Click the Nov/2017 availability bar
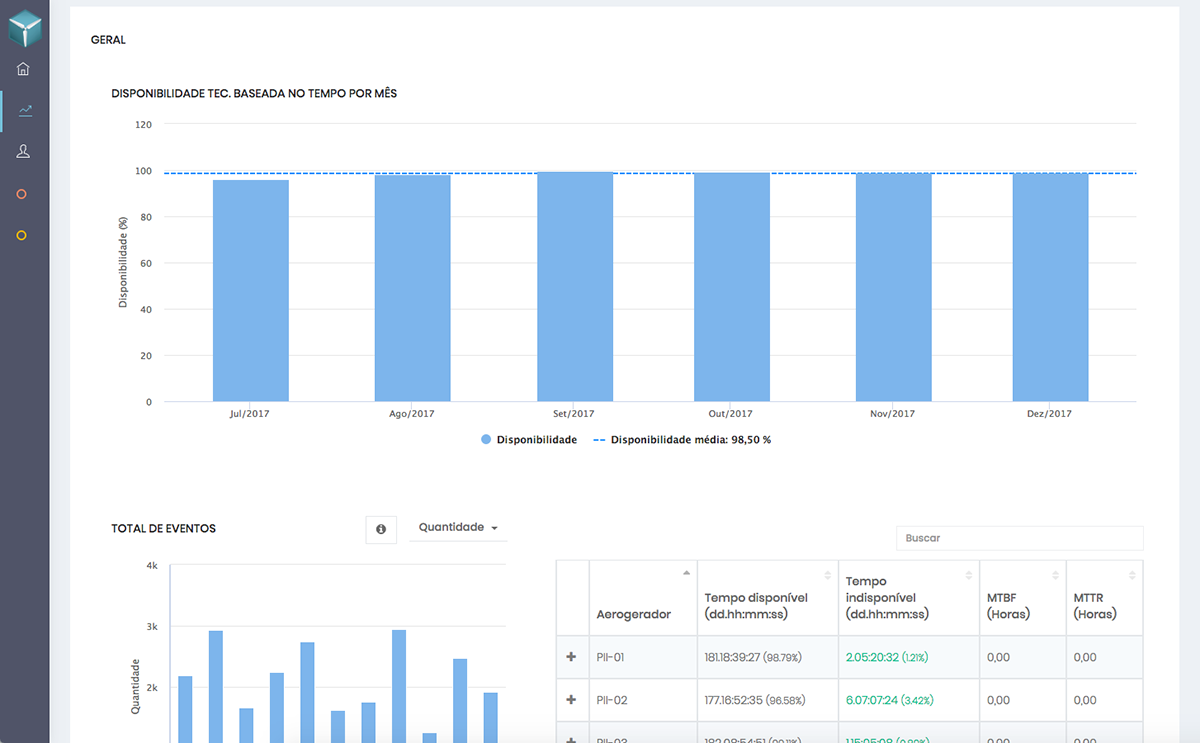This screenshot has width=1200, height=743. 894,287
